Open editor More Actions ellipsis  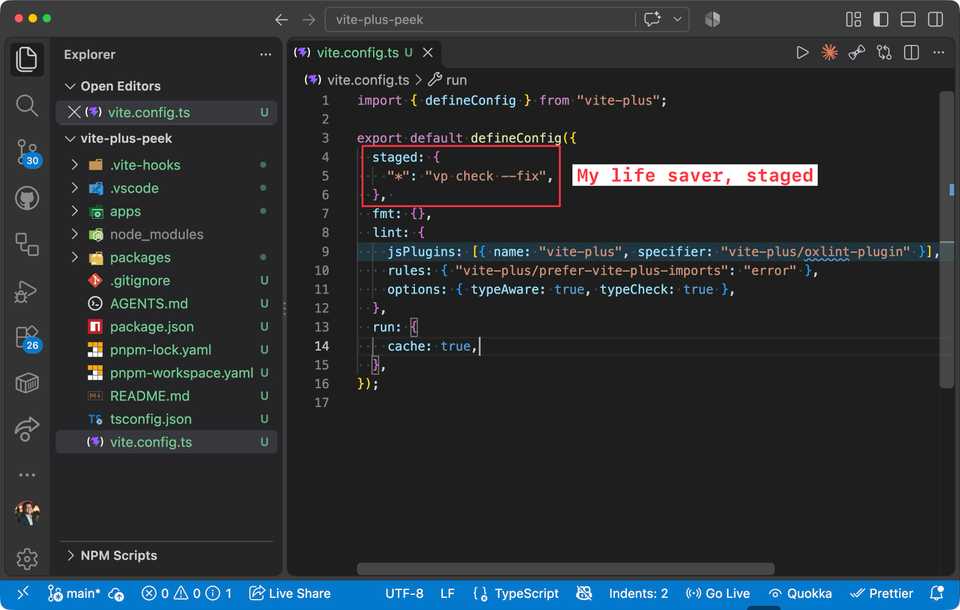939,53
